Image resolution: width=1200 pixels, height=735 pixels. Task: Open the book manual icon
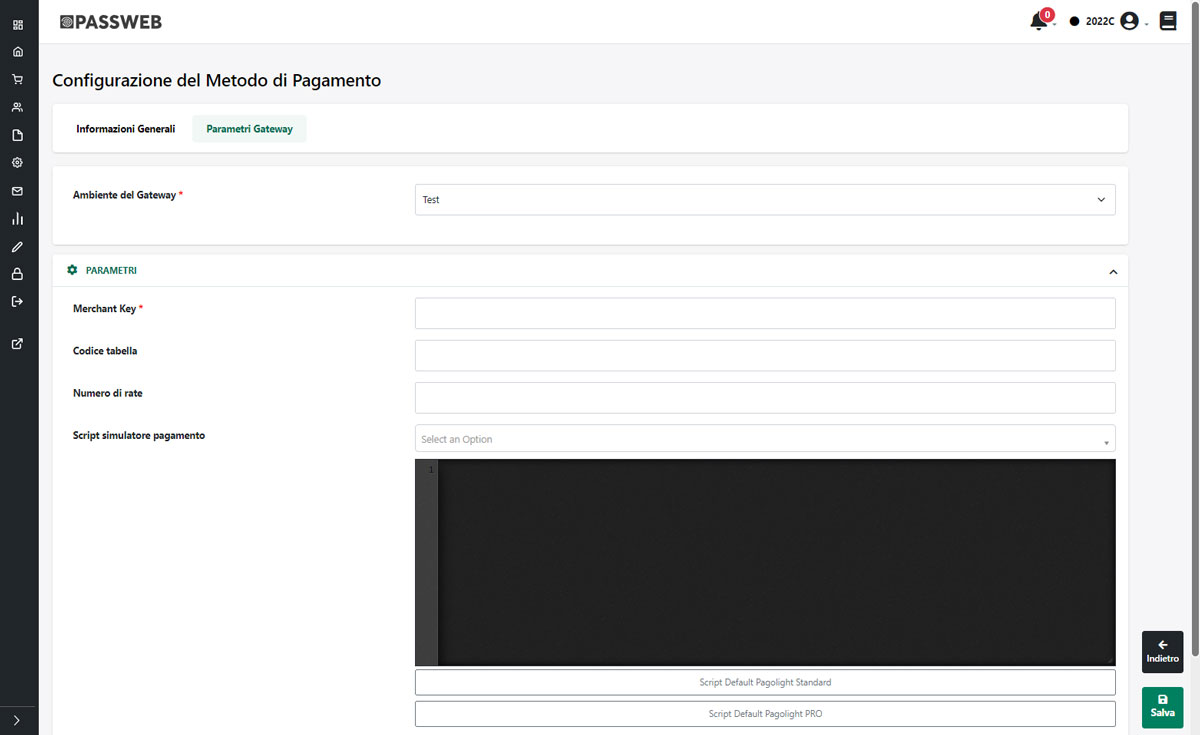1168,21
